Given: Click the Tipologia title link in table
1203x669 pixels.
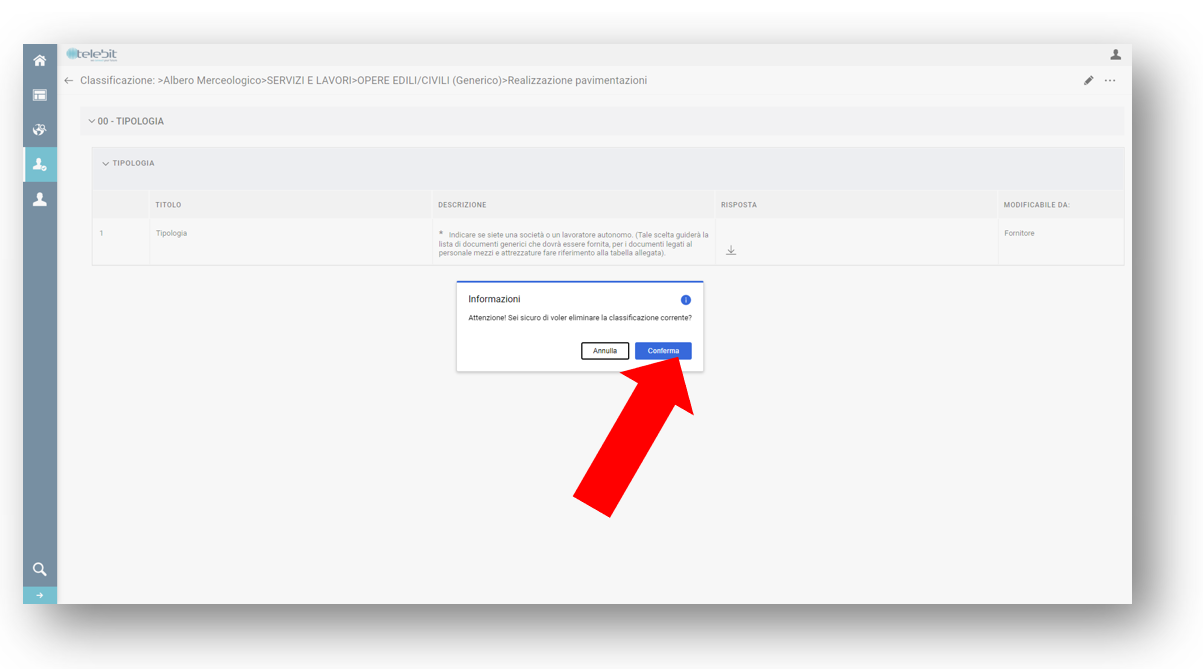Looking at the screenshot, I should [171, 234].
